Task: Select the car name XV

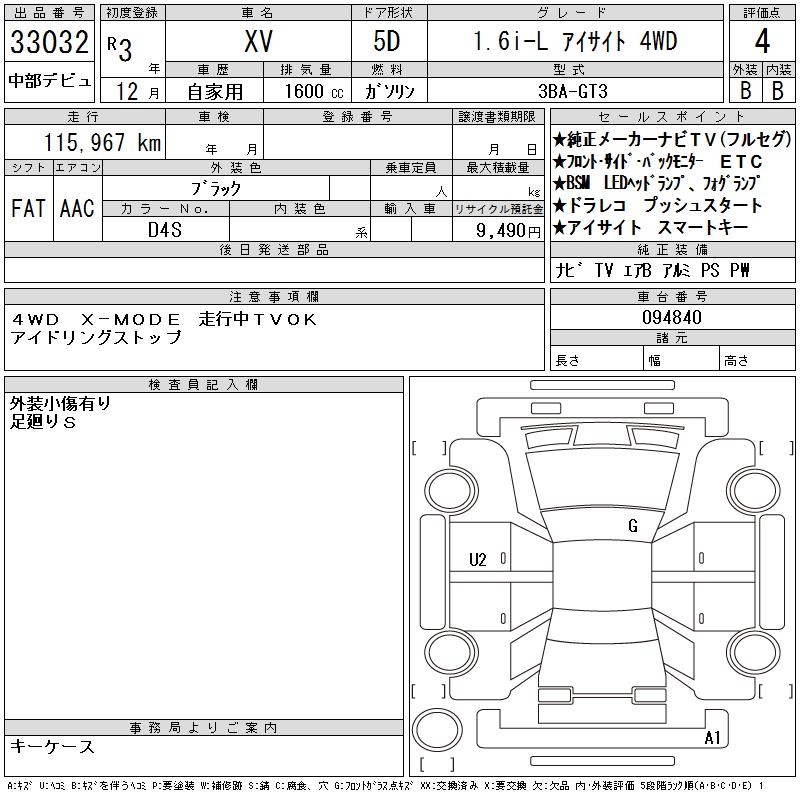Action: [x=258, y=41]
